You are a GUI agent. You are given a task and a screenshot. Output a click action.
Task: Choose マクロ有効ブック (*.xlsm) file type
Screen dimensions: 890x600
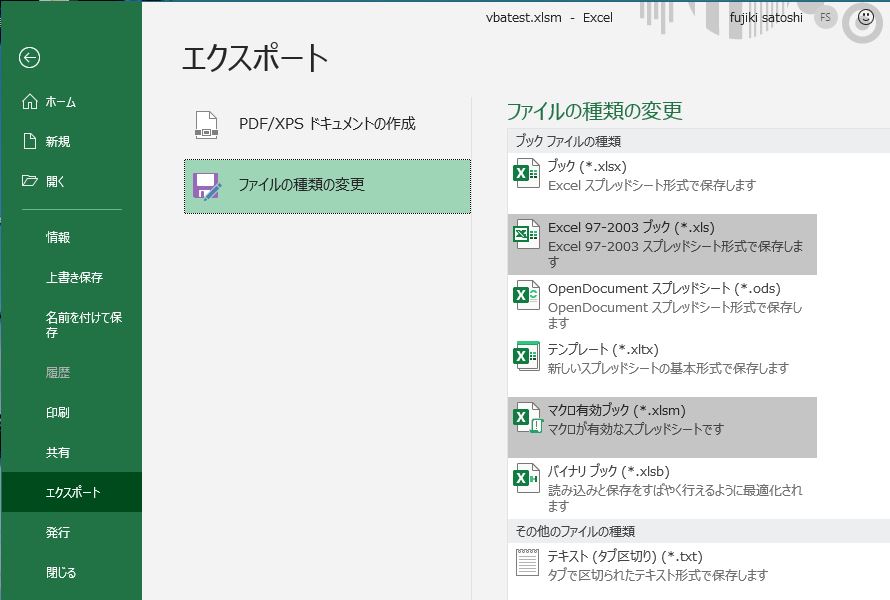pos(662,427)
